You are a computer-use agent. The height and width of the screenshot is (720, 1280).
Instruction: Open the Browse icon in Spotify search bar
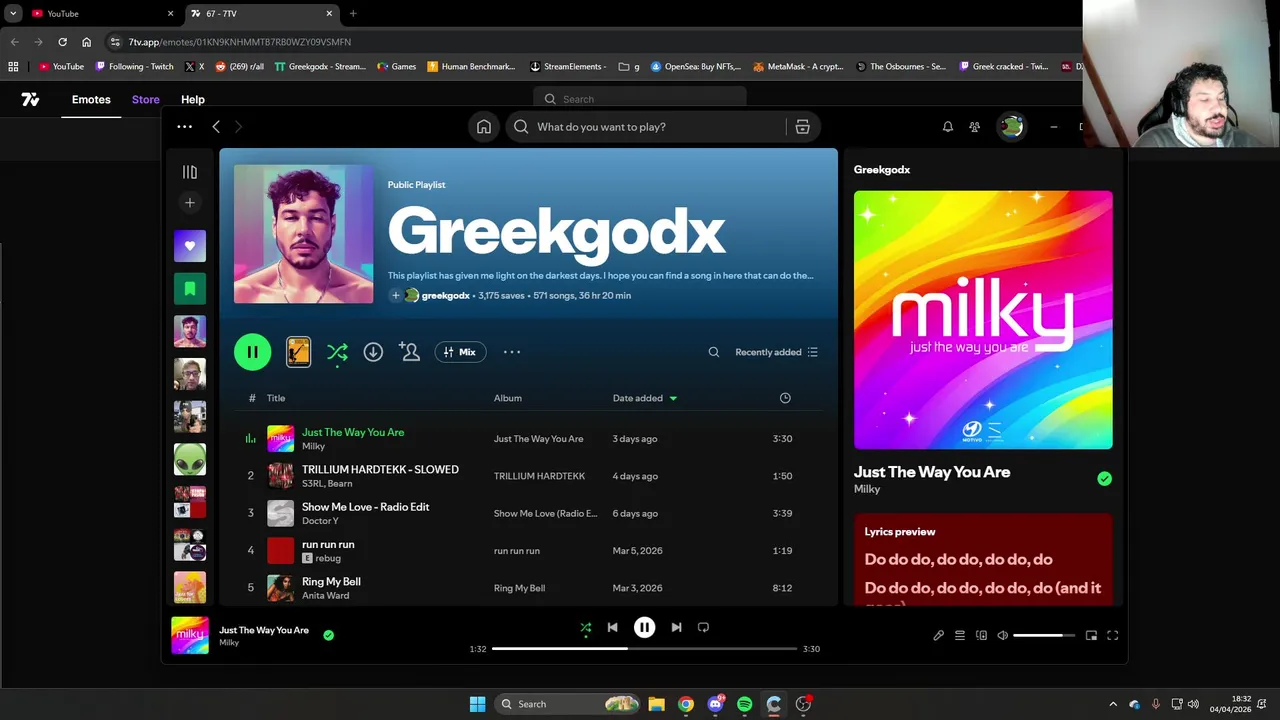(802, 127)
